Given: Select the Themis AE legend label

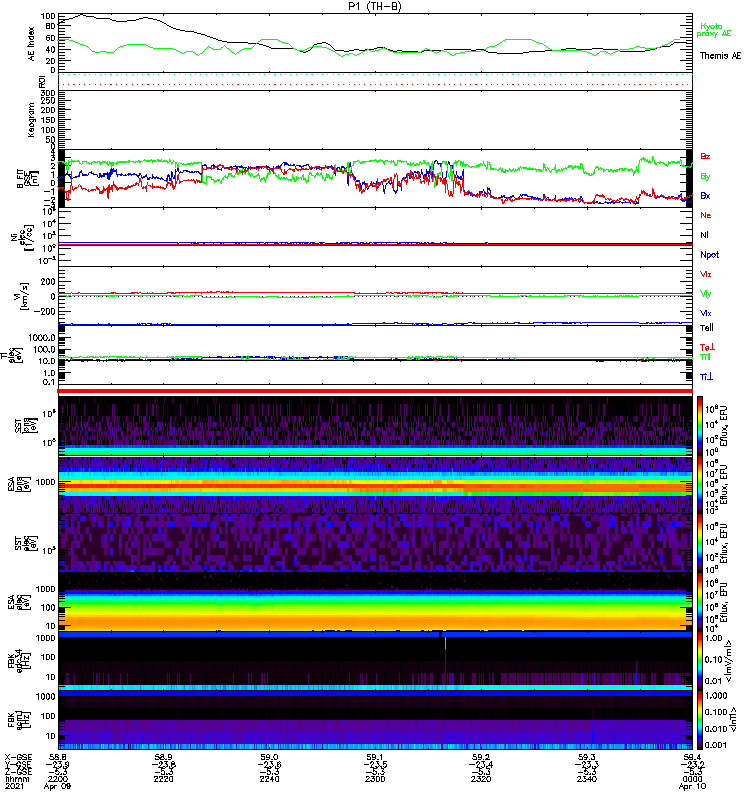Looking at the screenshot, I should click(x=720, y=56).
